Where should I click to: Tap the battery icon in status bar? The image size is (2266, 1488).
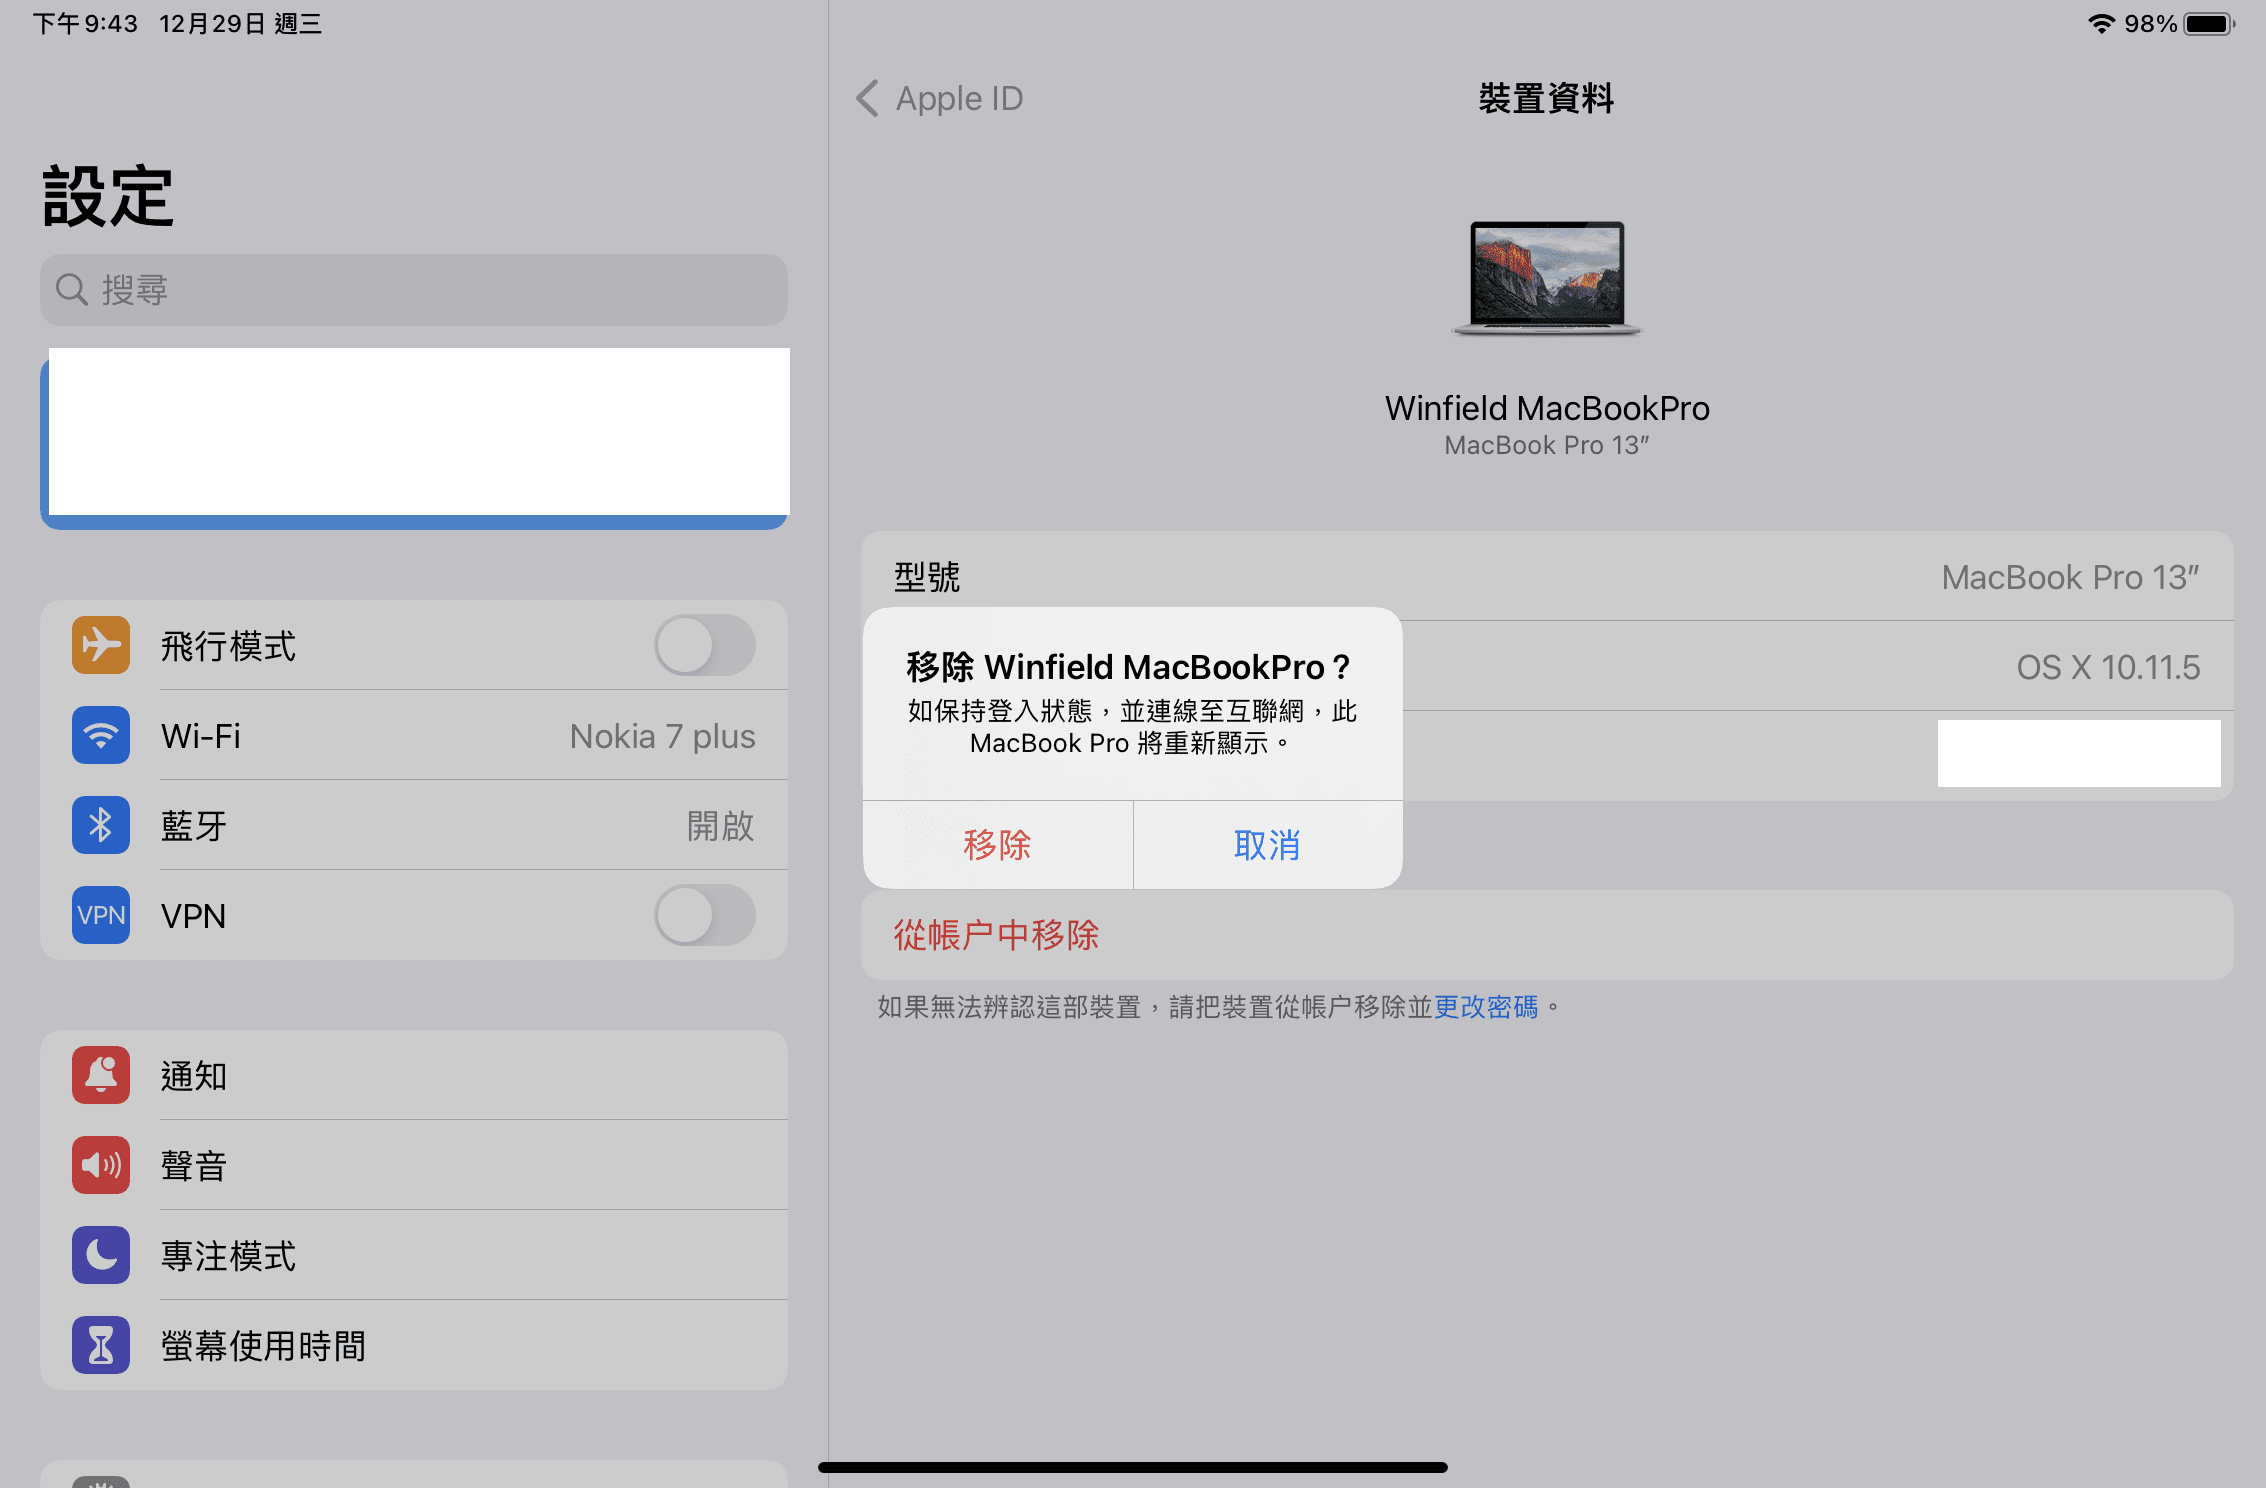[x=2209, y=23]
